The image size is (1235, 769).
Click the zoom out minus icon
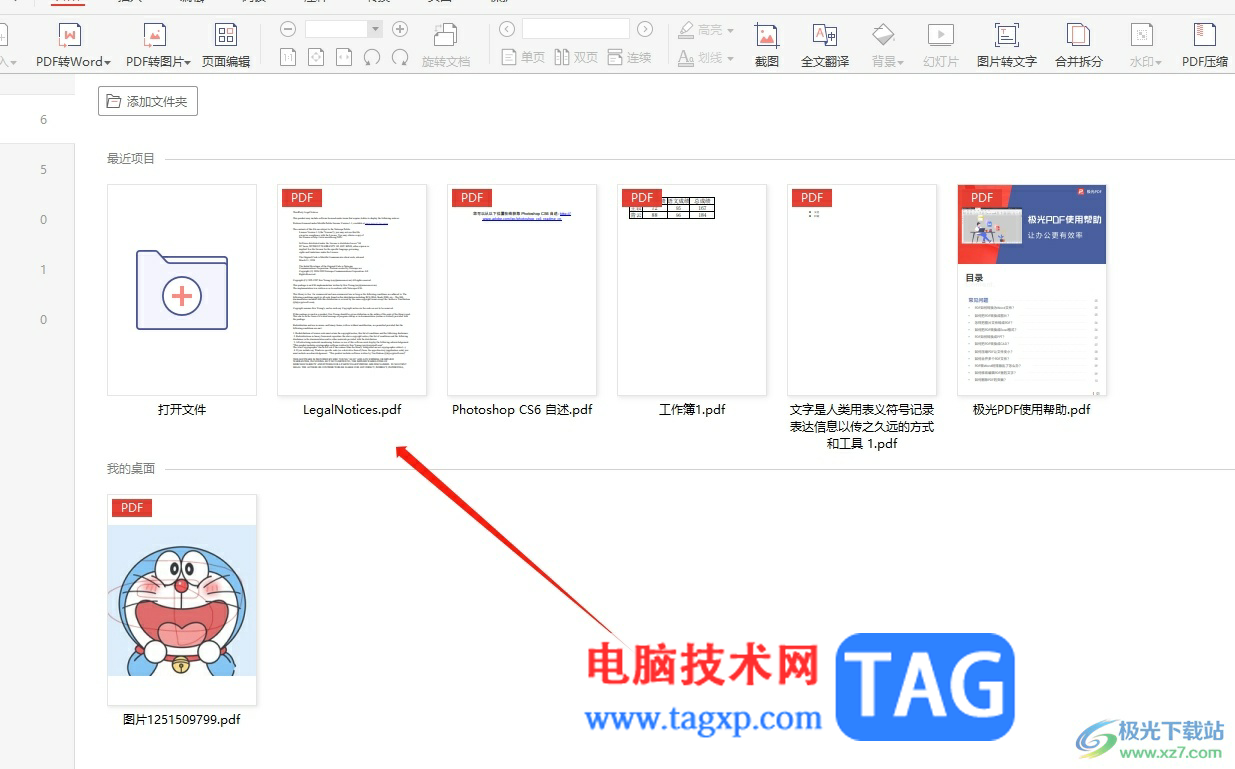pyautogui.click(x=288, y=29)
